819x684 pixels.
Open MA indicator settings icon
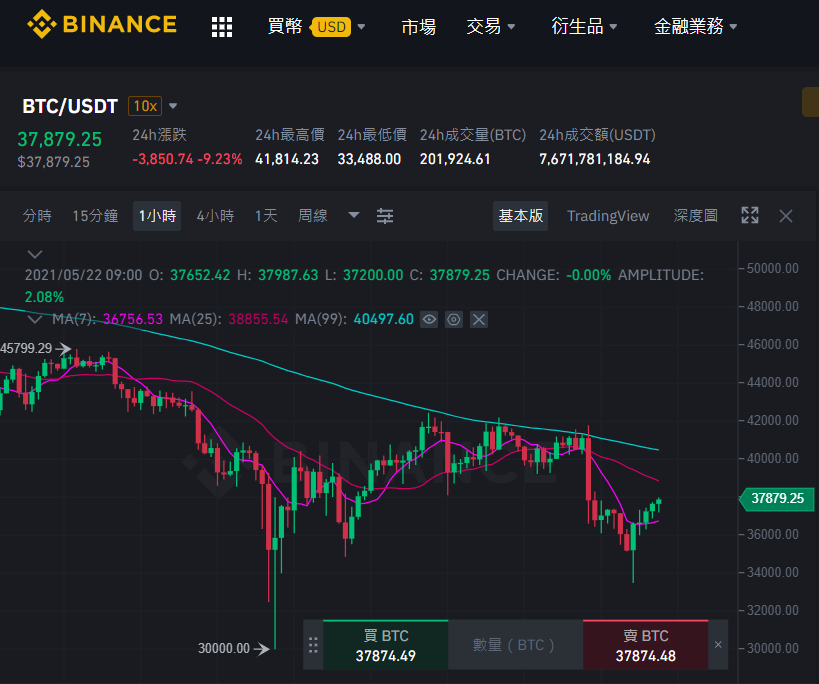point(454,319)
